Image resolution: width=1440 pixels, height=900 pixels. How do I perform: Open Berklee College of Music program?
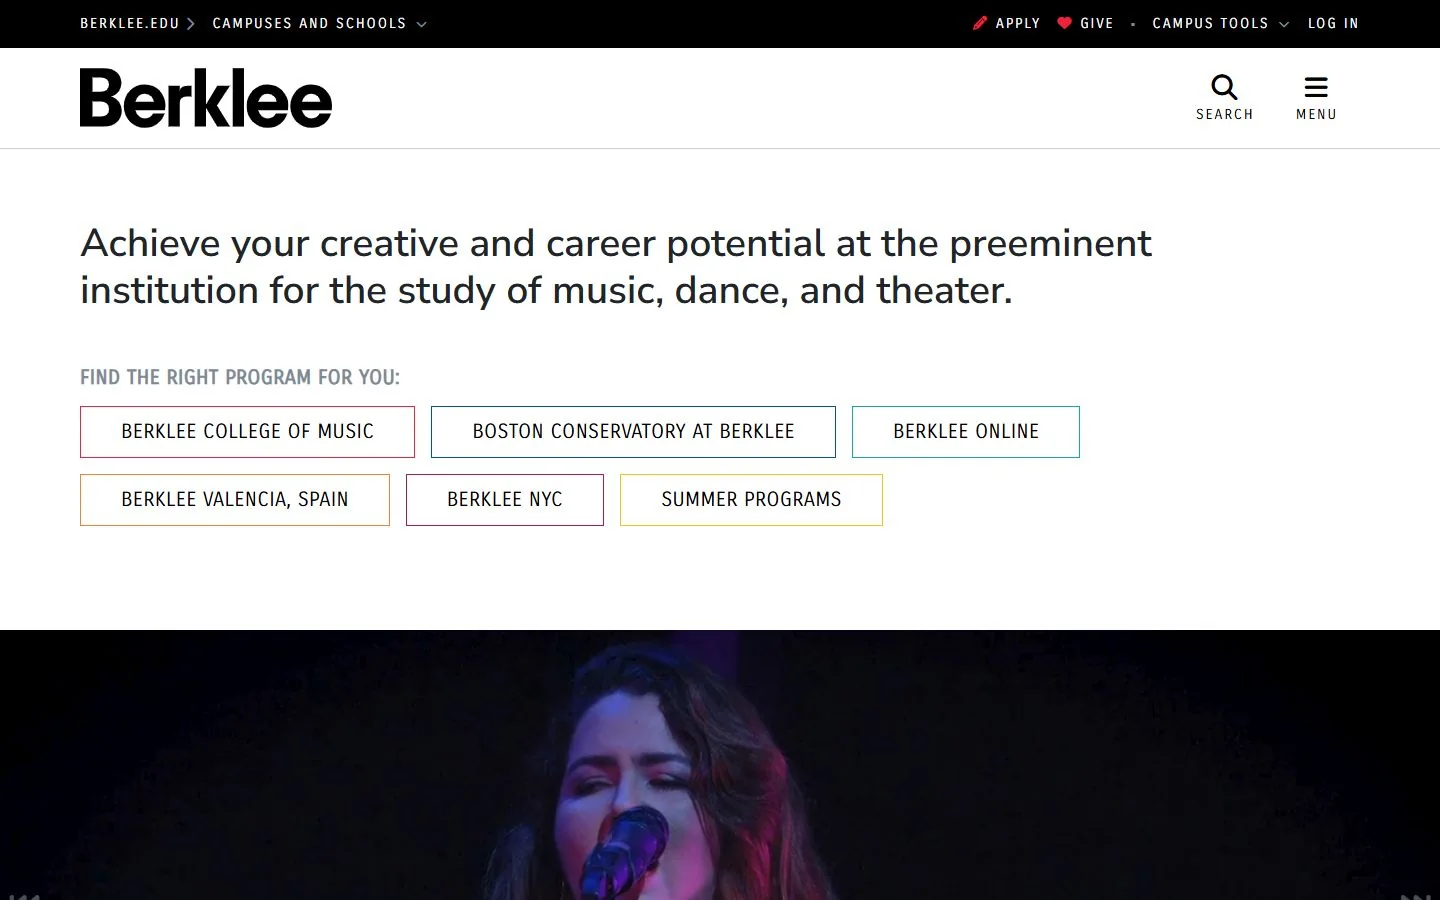click(247, 432)
